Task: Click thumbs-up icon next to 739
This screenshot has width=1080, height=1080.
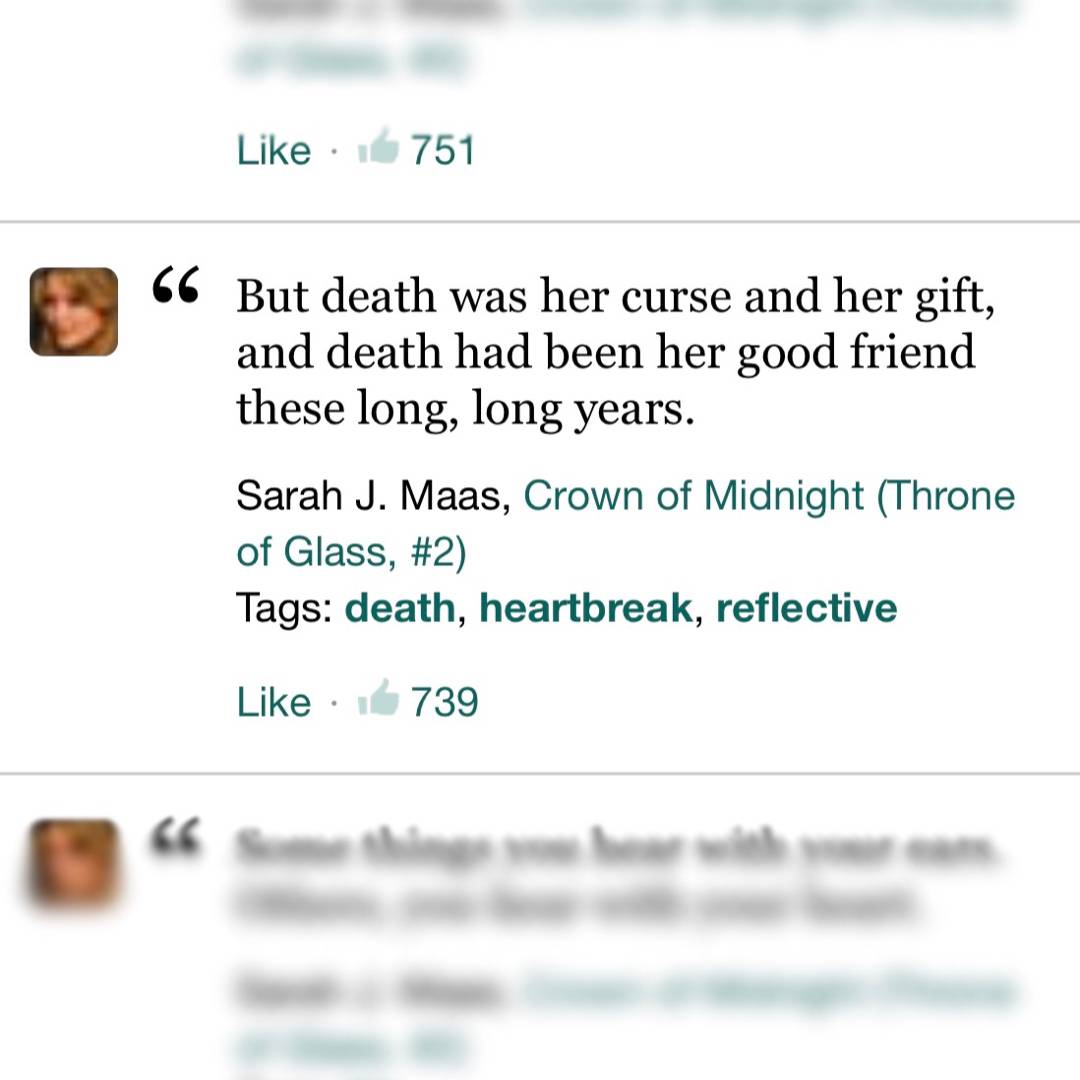Action: (x=378, y=697)
